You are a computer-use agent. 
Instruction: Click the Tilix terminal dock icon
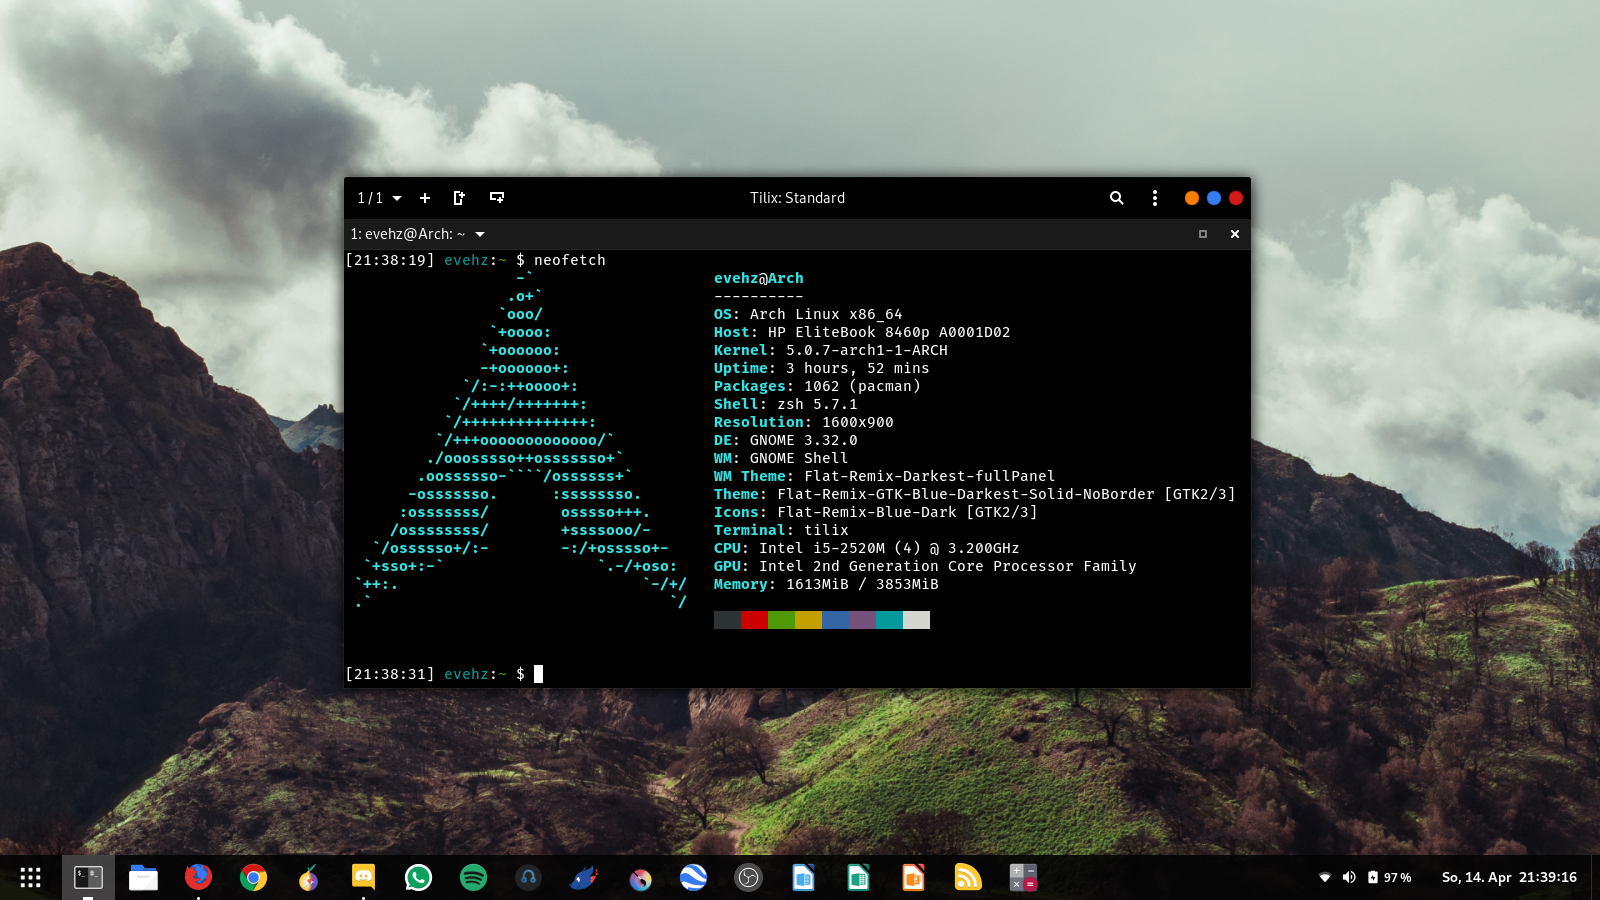[x=88, y=878]
